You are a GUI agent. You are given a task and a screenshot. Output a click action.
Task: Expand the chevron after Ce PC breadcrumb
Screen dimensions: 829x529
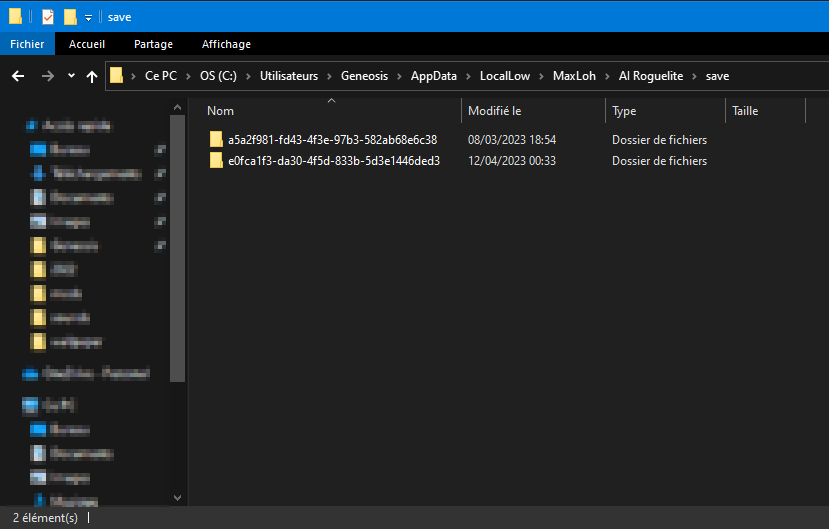188,76
